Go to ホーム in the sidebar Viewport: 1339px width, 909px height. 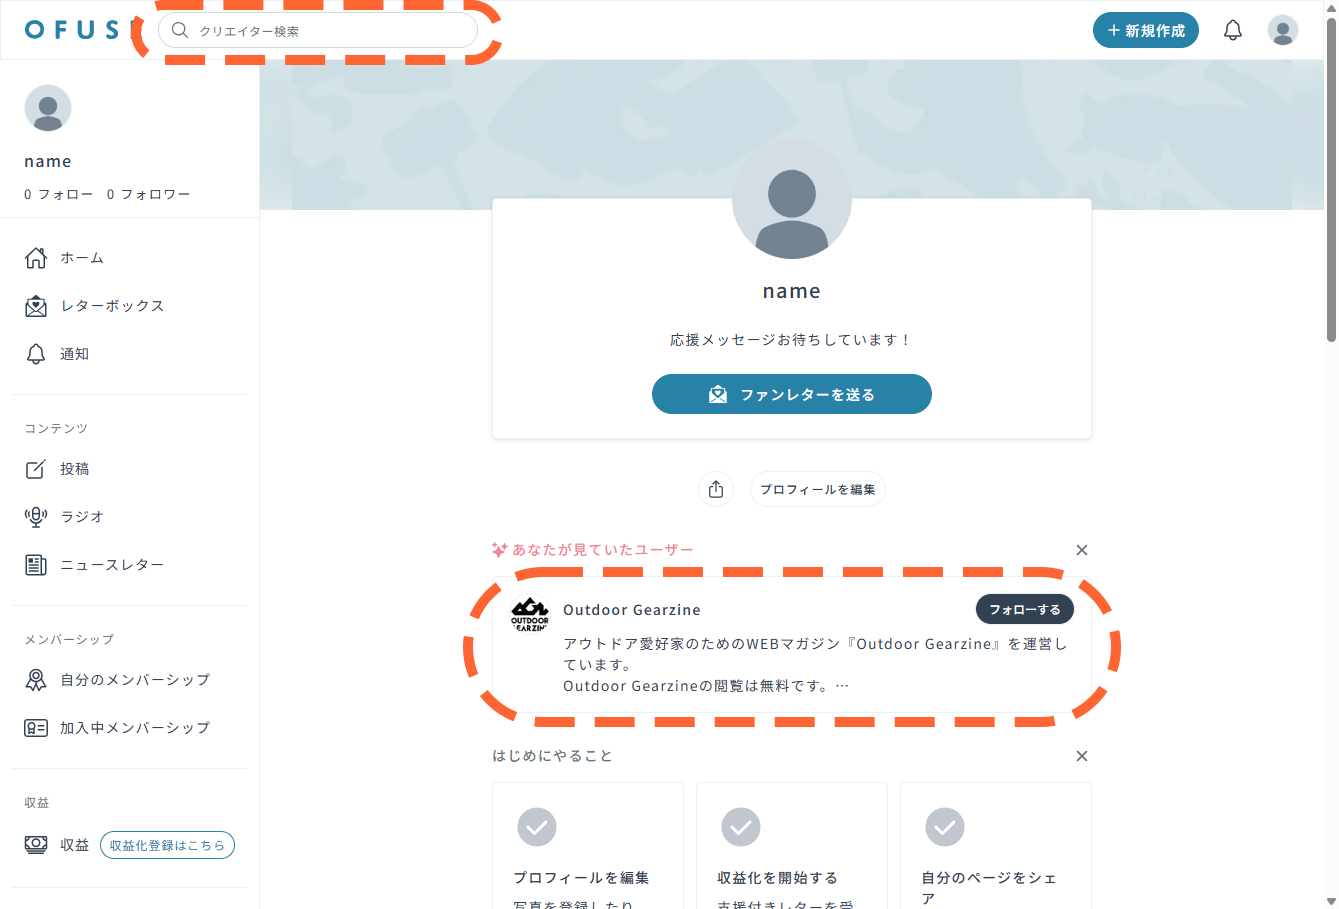82,258
